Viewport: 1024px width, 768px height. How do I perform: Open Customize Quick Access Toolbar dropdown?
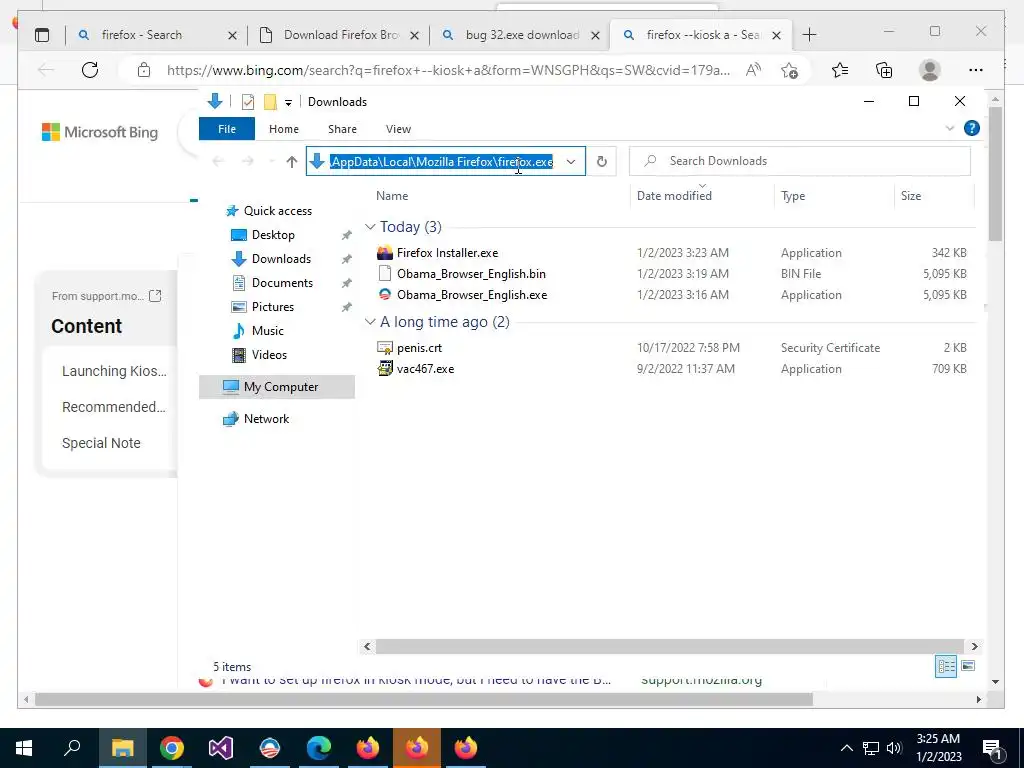288,103
